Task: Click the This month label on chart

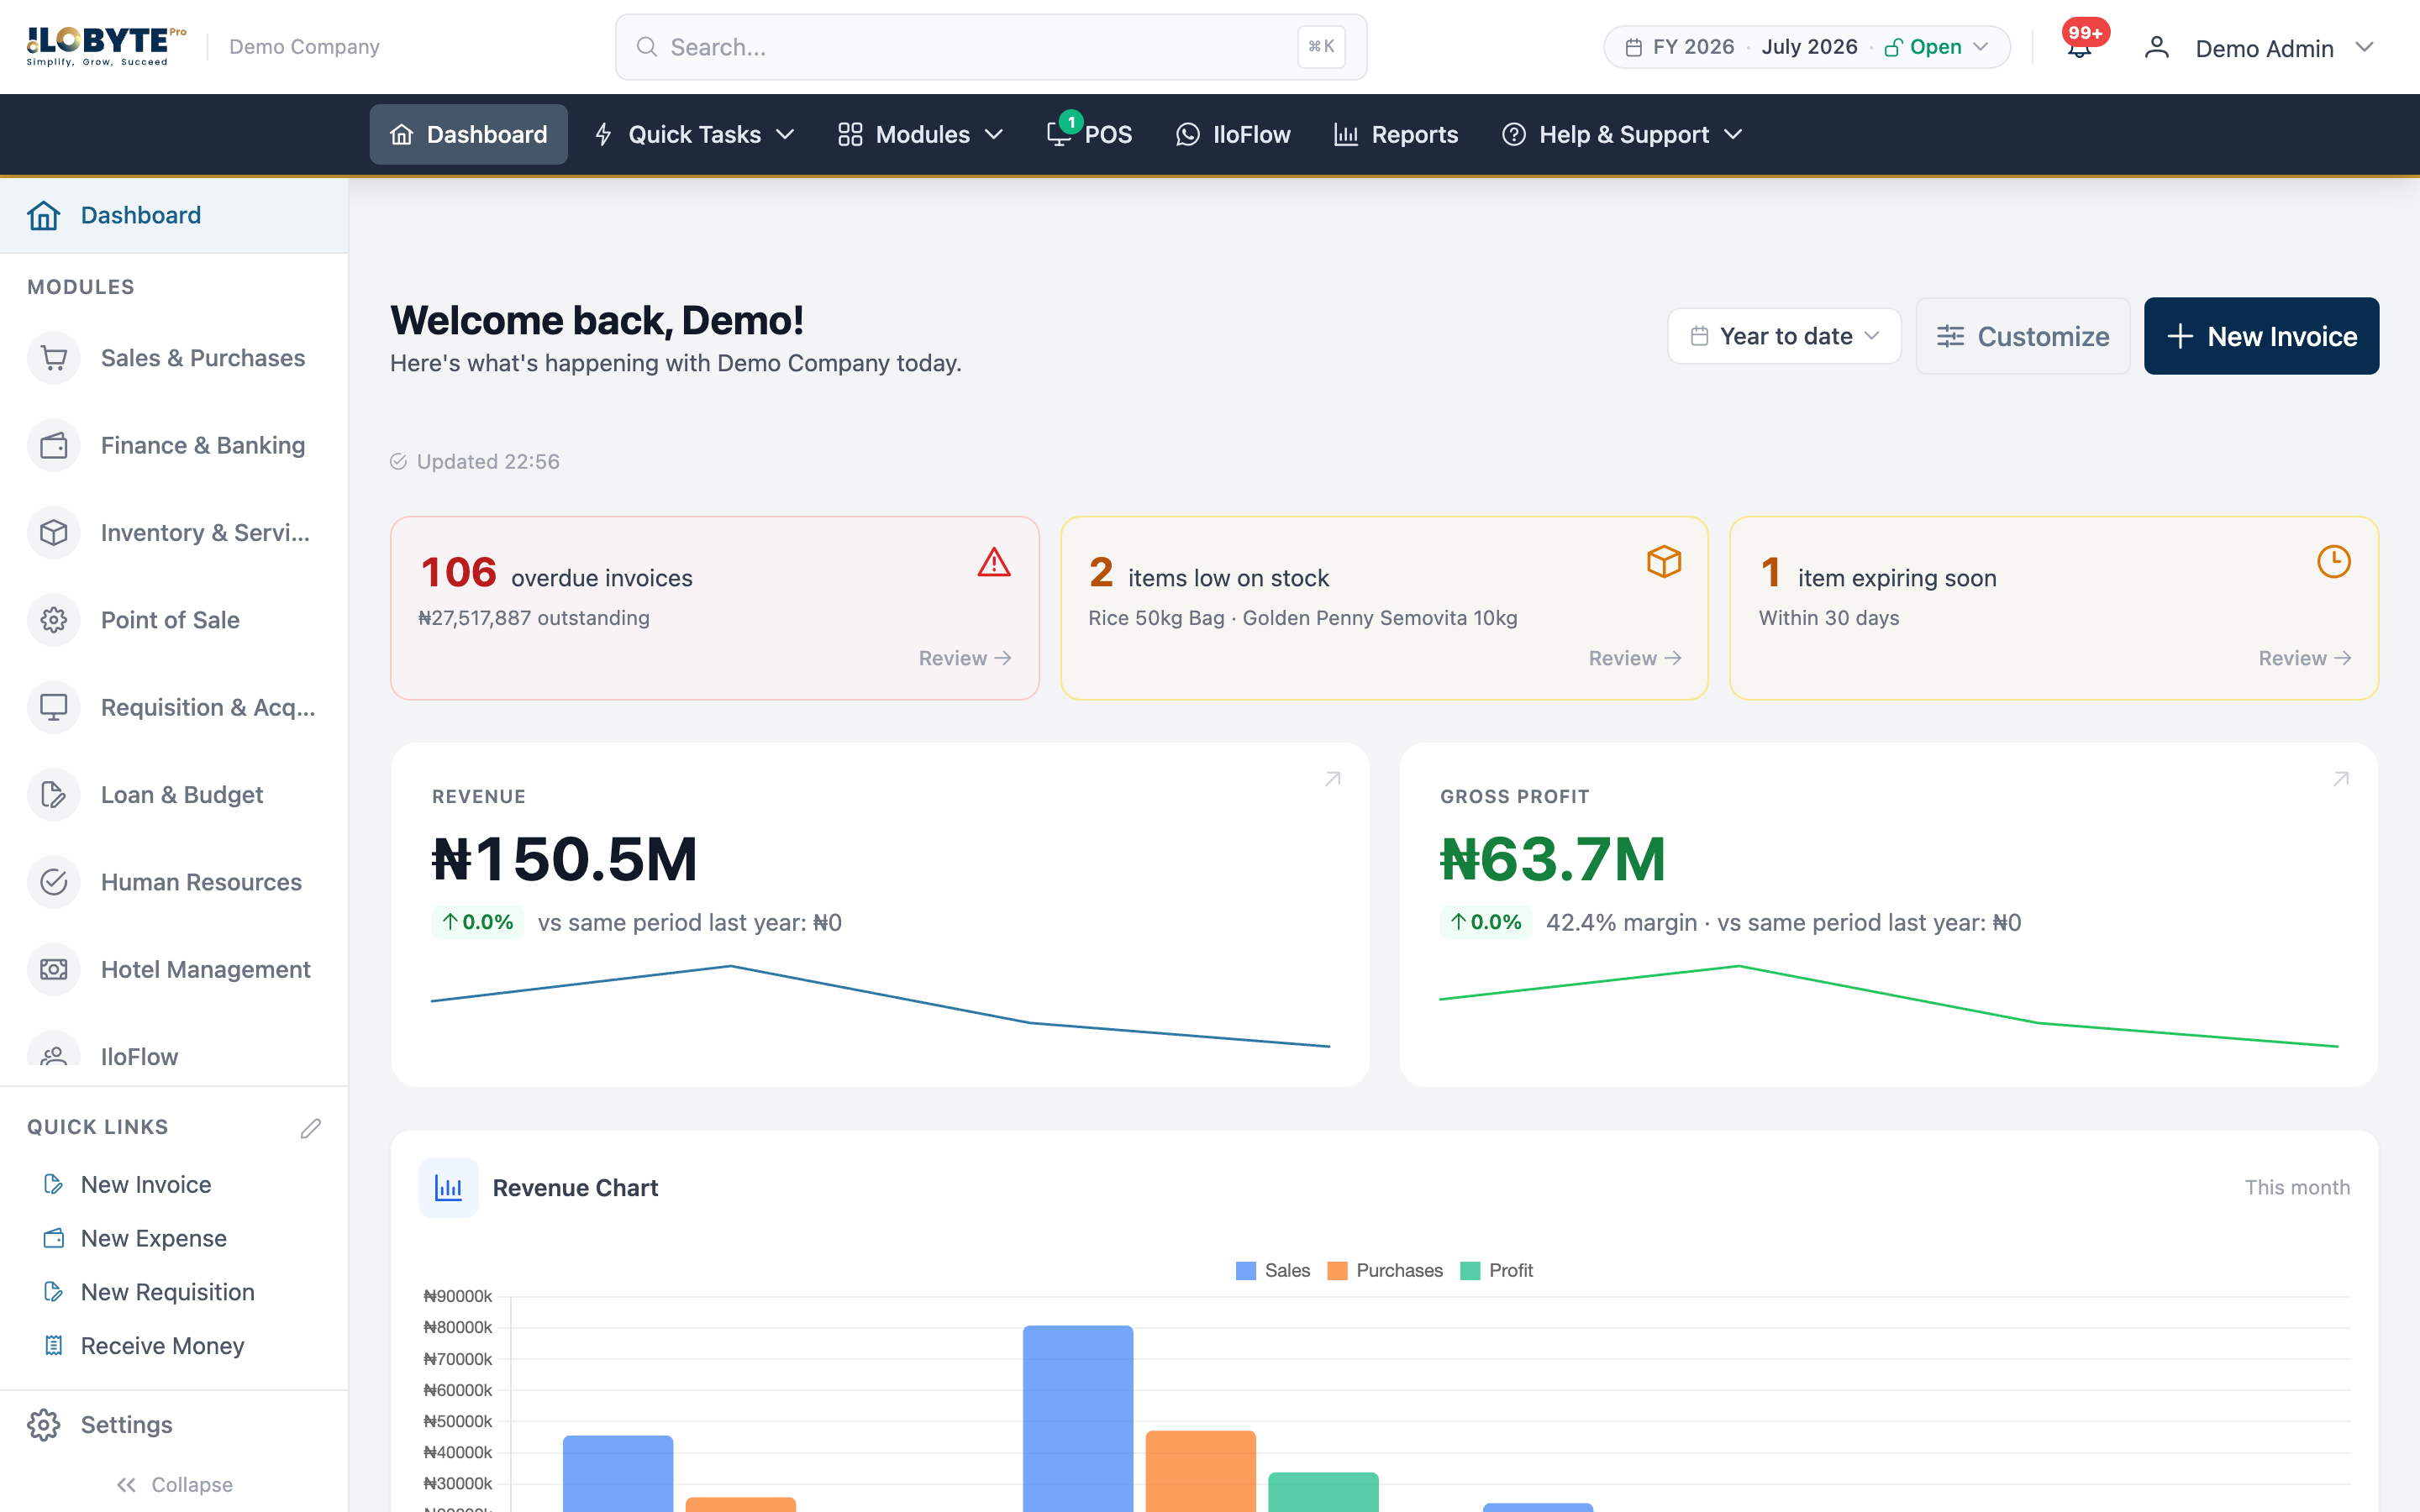Action: click(2297, 1187)
